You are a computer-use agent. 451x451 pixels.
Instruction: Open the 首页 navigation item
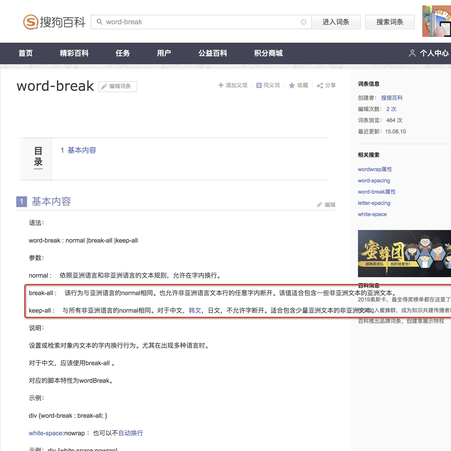(x=26, y=53)
